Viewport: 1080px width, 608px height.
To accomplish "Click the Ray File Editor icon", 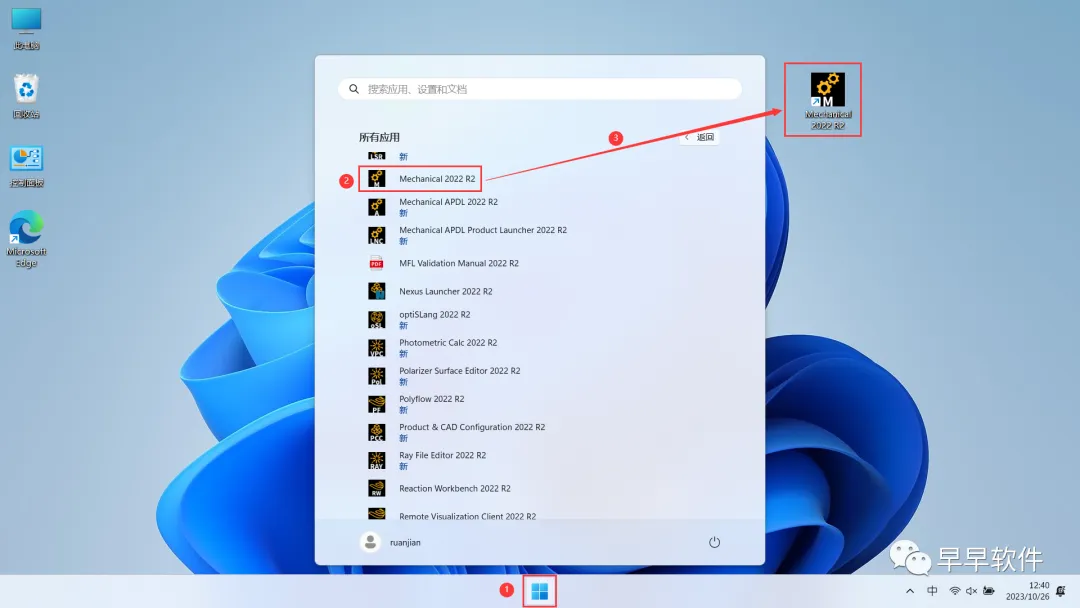I will [377, 461].
